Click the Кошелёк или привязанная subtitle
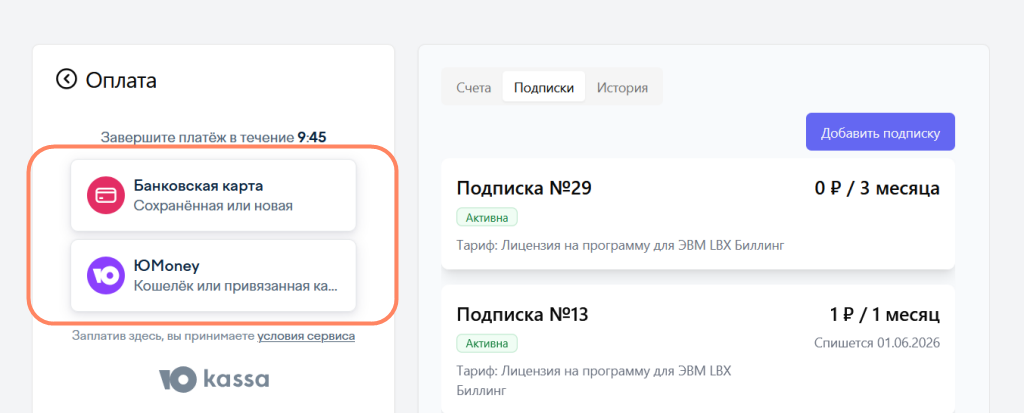Image resolution: width=1024 pixels, height=413 pixels. [236, 286]
